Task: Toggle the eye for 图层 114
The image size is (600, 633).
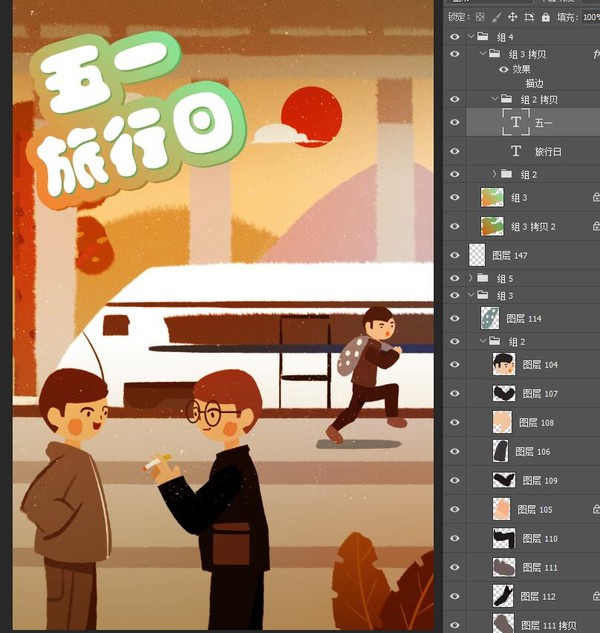Action: click(x=455, y=318)
